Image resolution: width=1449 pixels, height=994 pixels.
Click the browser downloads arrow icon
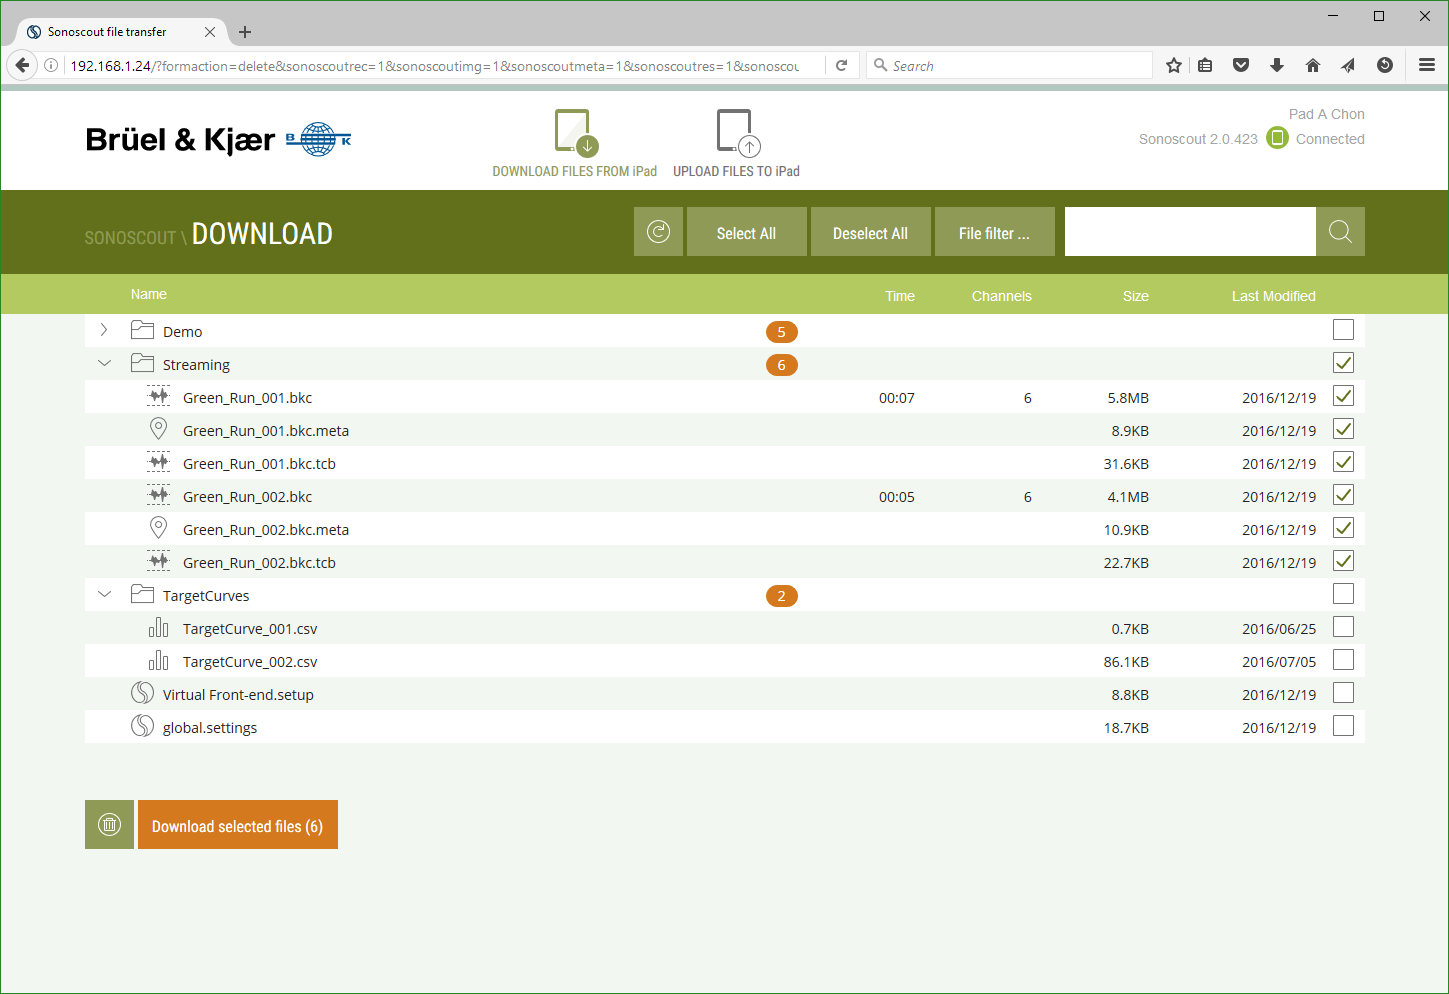pos(1277,66)
